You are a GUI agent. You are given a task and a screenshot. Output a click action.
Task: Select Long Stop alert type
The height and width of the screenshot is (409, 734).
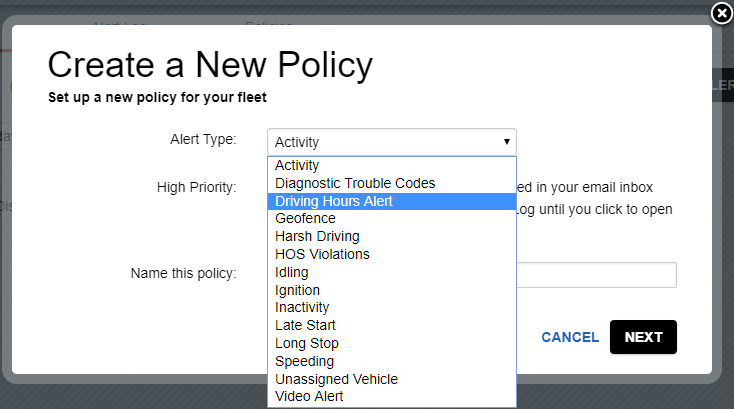pos(392,343)
